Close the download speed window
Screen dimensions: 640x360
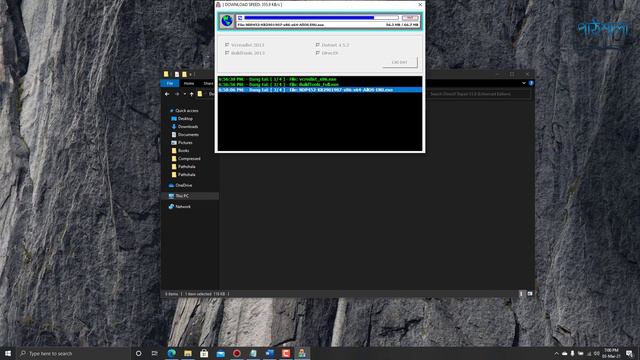[x=420, y=4]
